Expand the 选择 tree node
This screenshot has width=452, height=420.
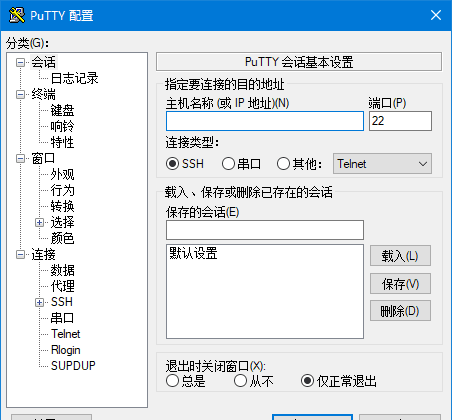39,222
